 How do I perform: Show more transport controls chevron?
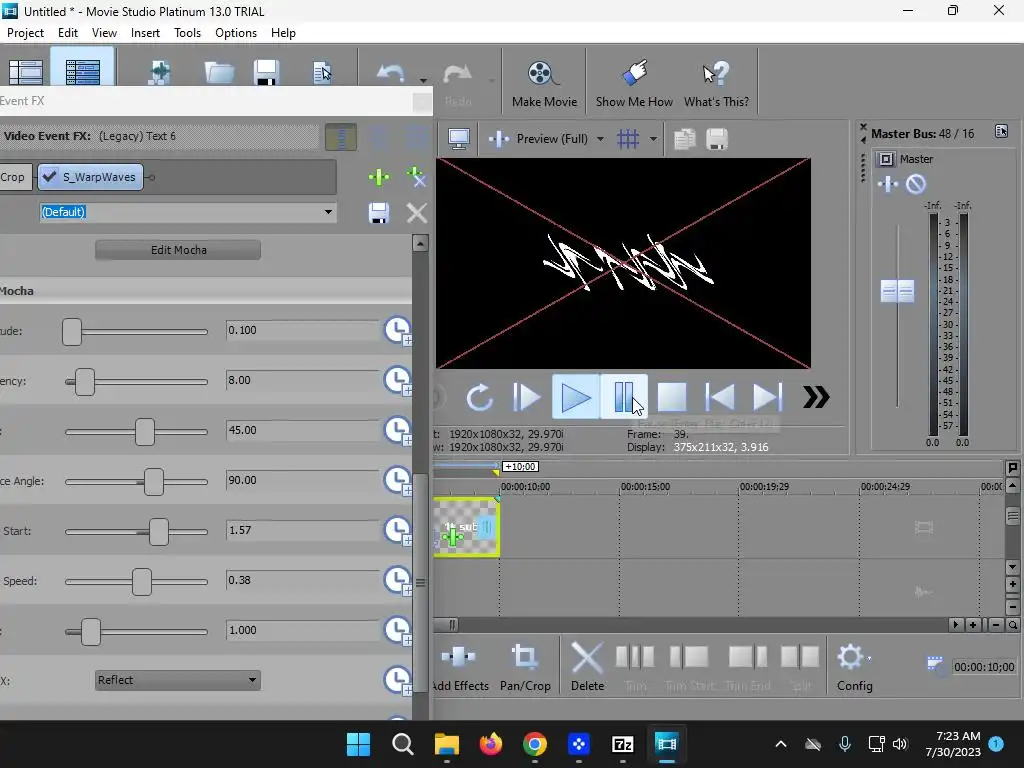[816, 397]
